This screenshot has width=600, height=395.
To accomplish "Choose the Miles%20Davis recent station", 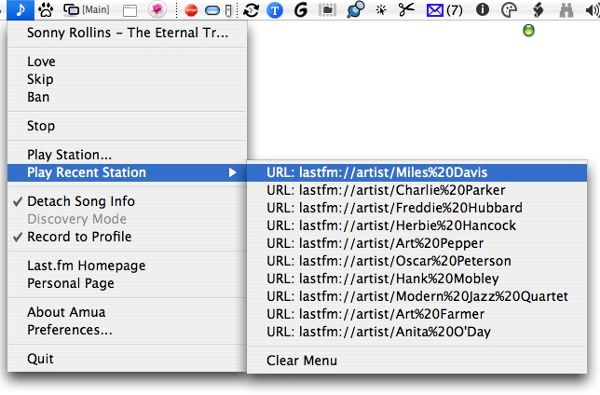I will pyautogui.click(x=417, y=173).
